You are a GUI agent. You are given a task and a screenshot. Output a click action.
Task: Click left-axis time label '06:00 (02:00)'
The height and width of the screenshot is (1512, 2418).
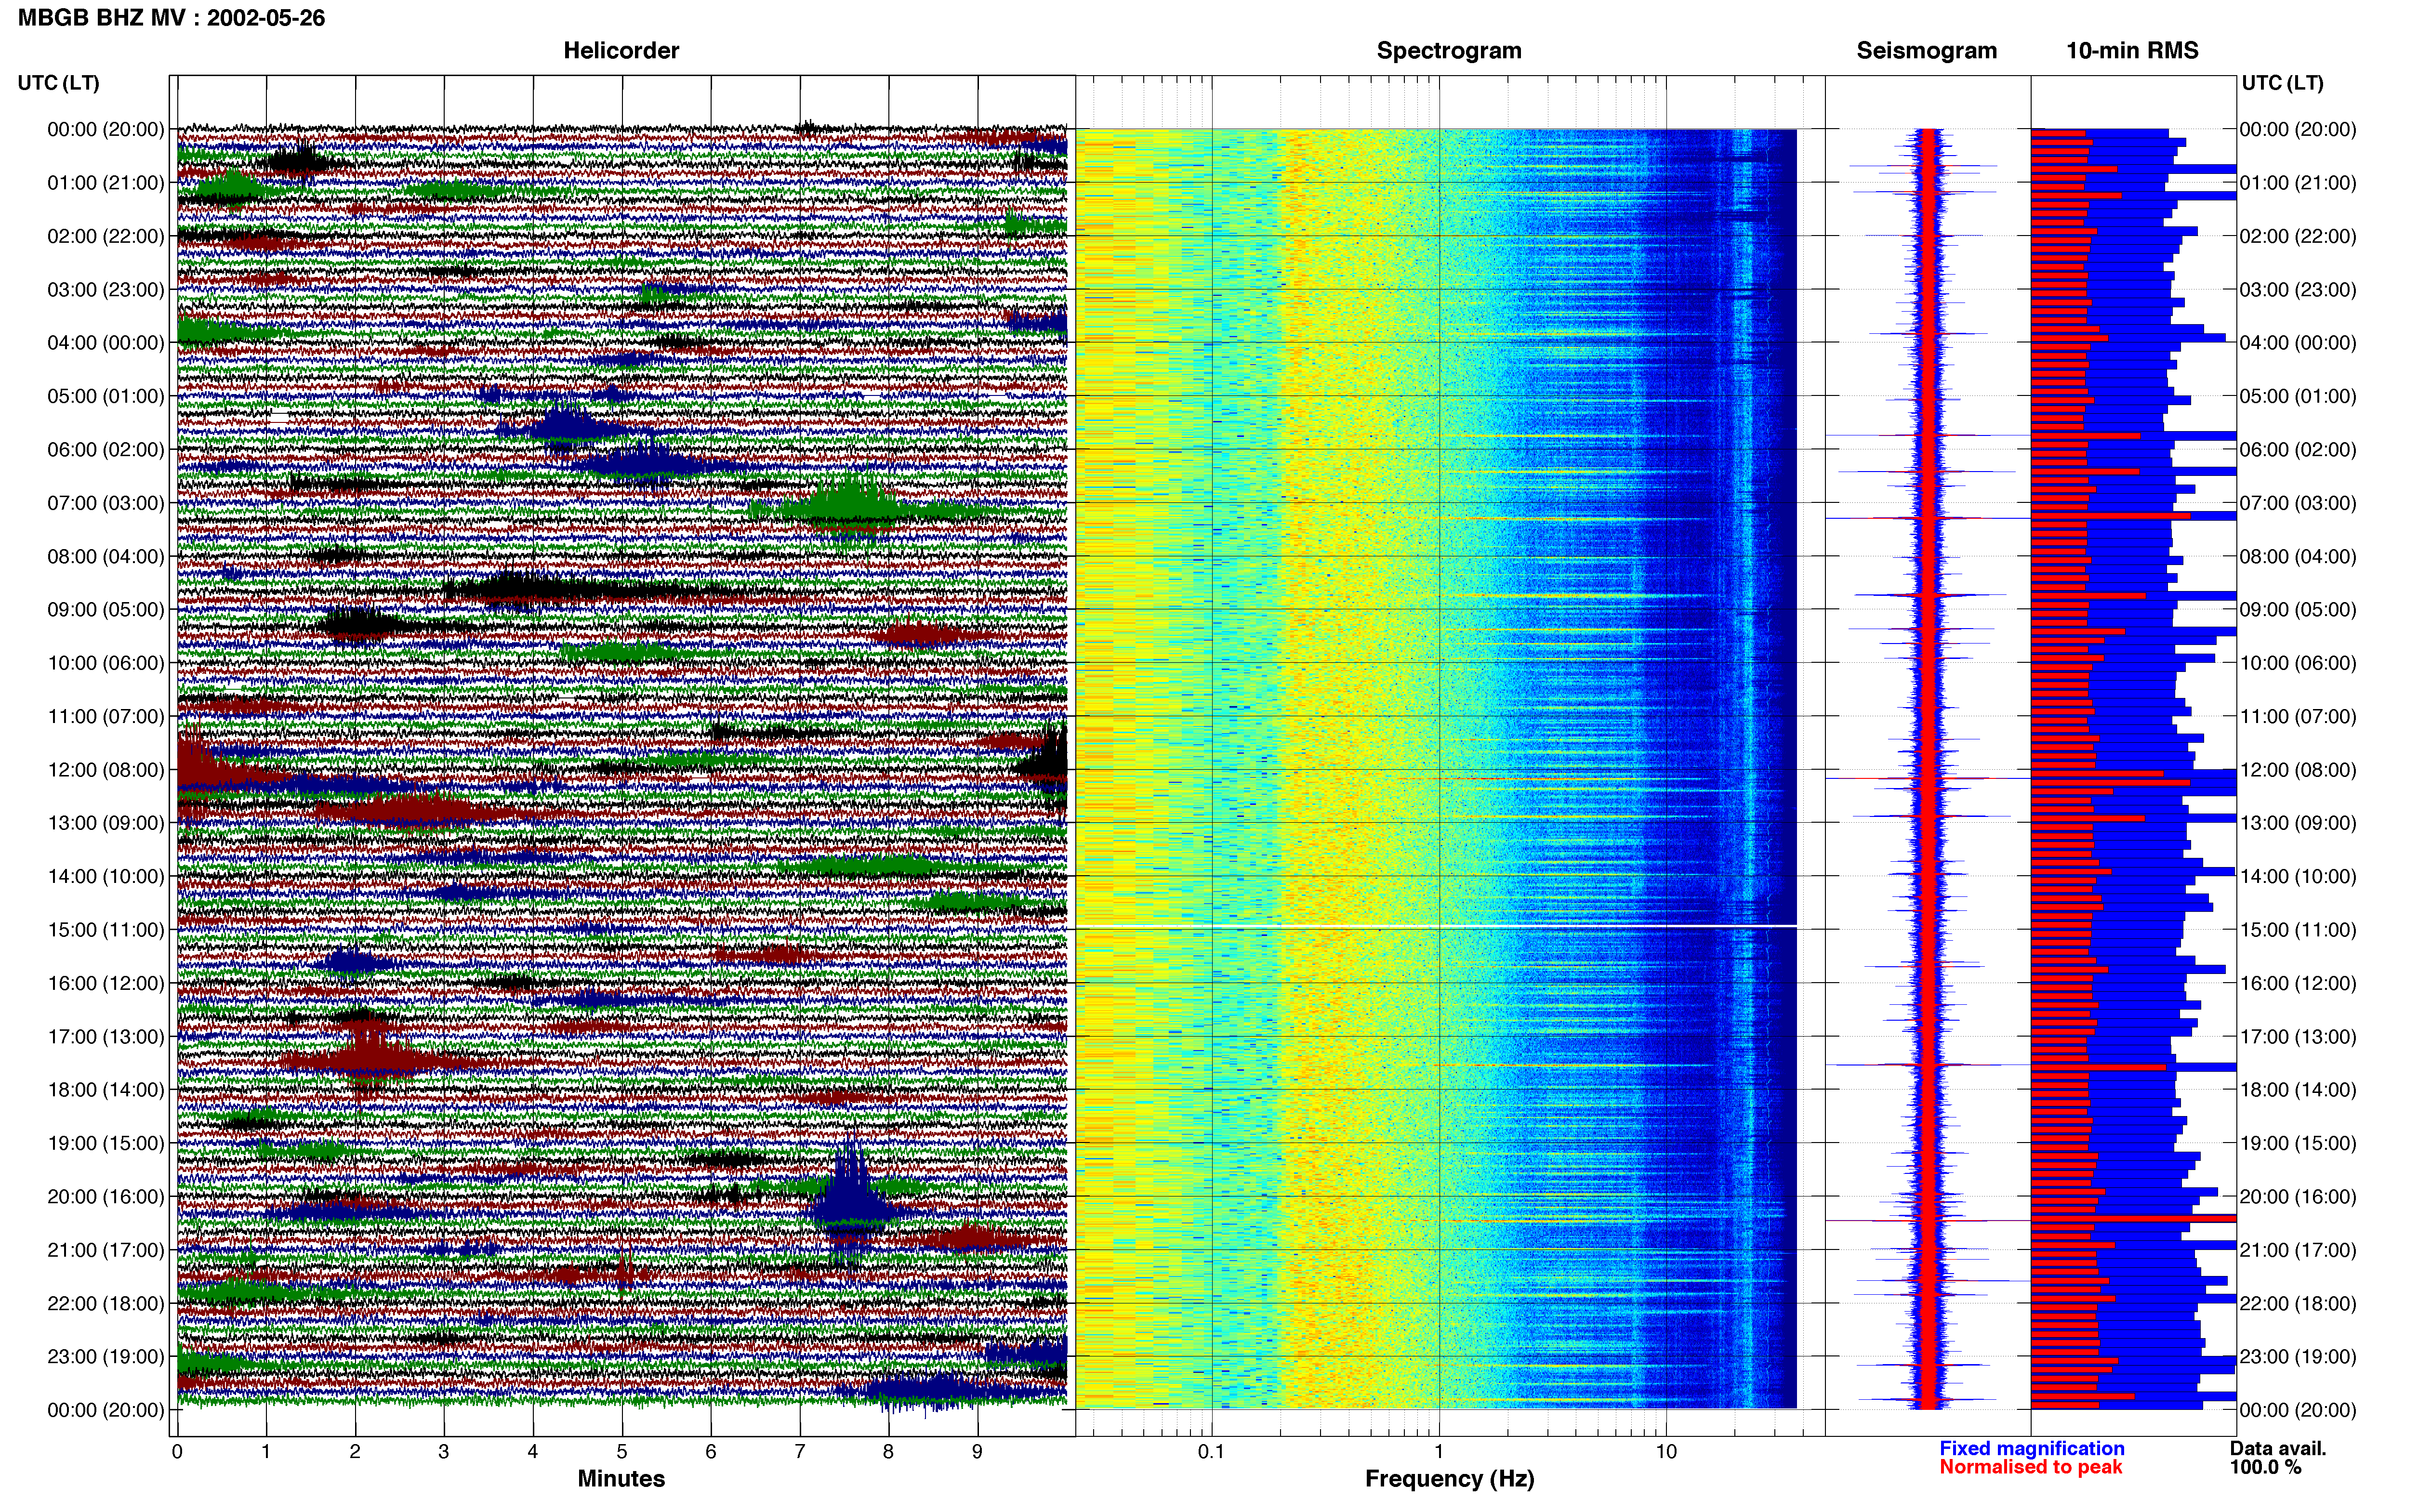pyautogui.click(x=106, y=450)
